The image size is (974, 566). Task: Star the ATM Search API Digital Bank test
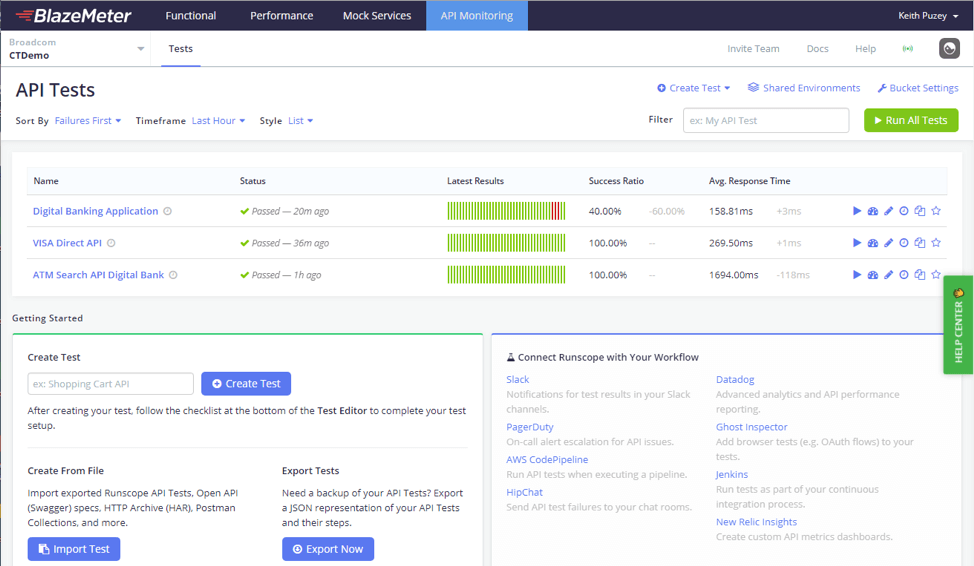pos(936,275)
